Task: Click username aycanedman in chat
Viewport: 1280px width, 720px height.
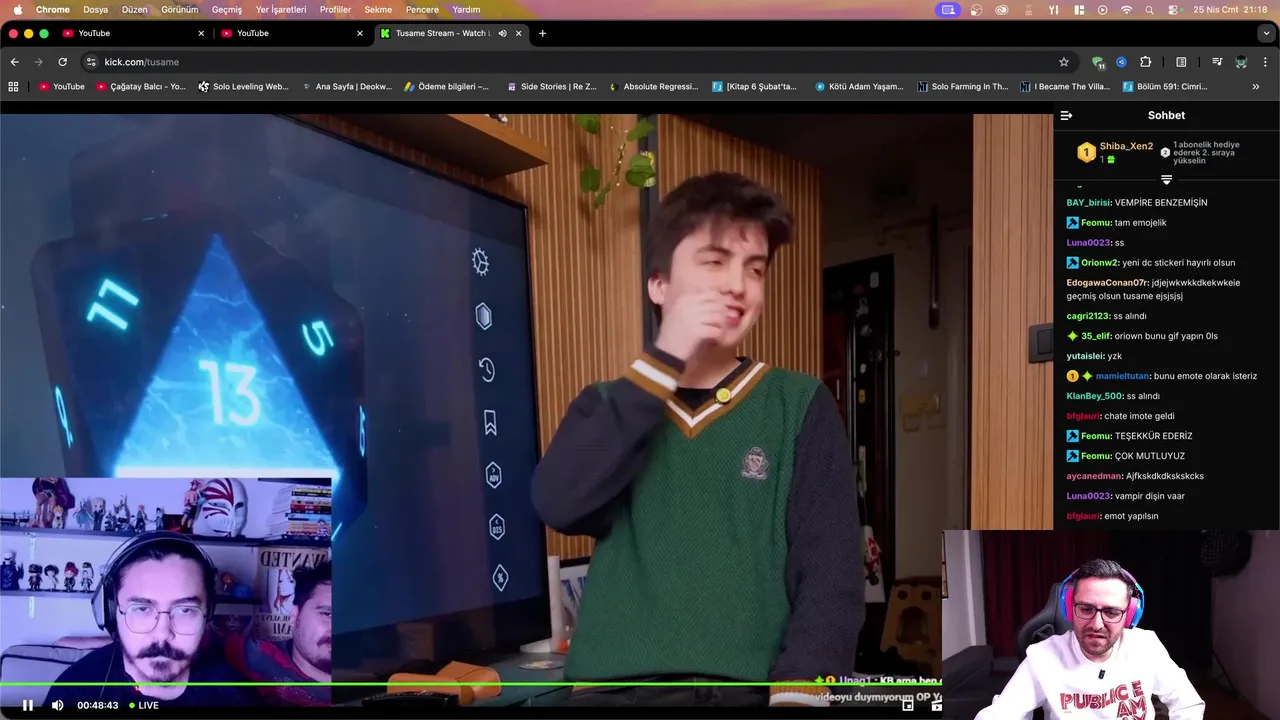Action: (1094, 476)
